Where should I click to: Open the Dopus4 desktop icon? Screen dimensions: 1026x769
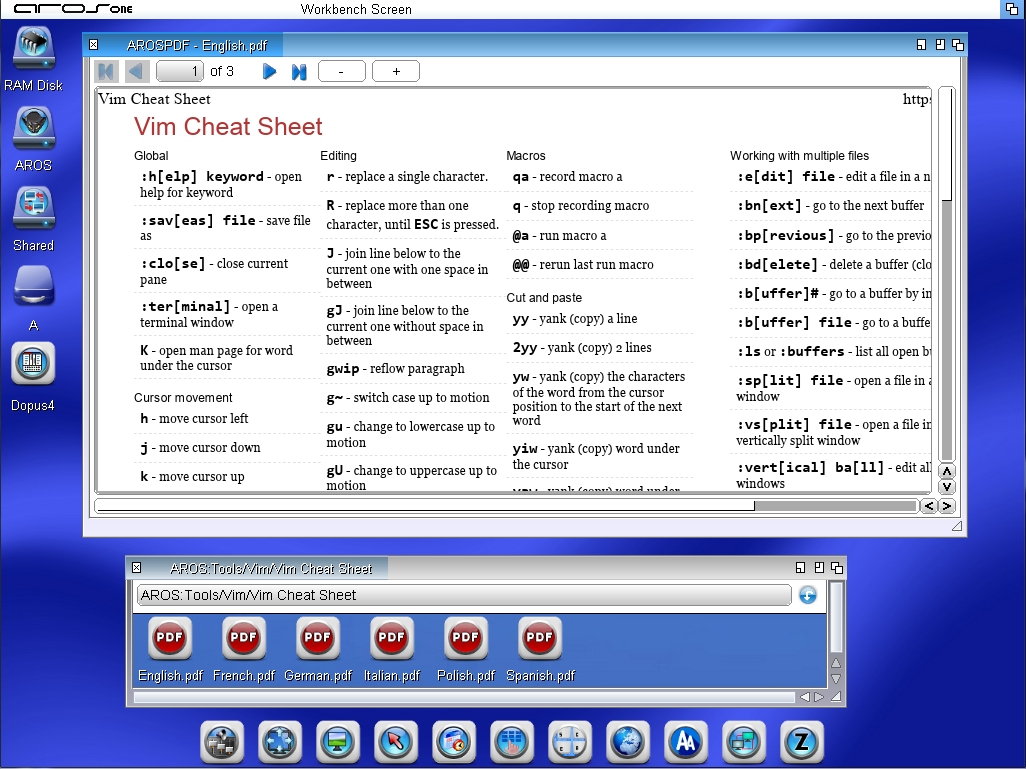tap(33, 364)
